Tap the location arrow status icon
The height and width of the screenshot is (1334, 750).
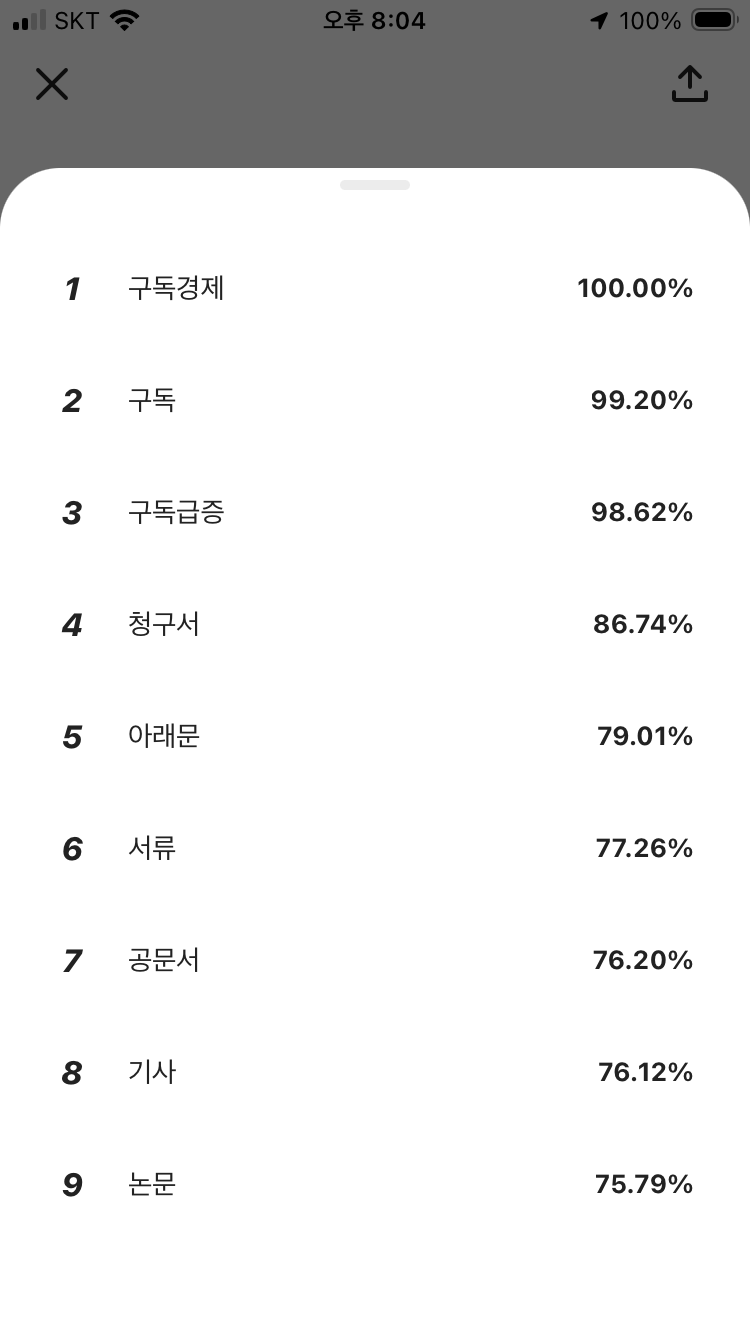click(x=599, y=21)
